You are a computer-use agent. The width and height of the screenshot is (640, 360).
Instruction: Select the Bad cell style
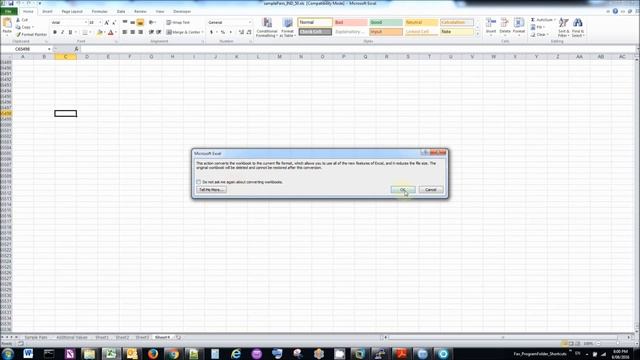pyautogui.click(x=351, y=22)
